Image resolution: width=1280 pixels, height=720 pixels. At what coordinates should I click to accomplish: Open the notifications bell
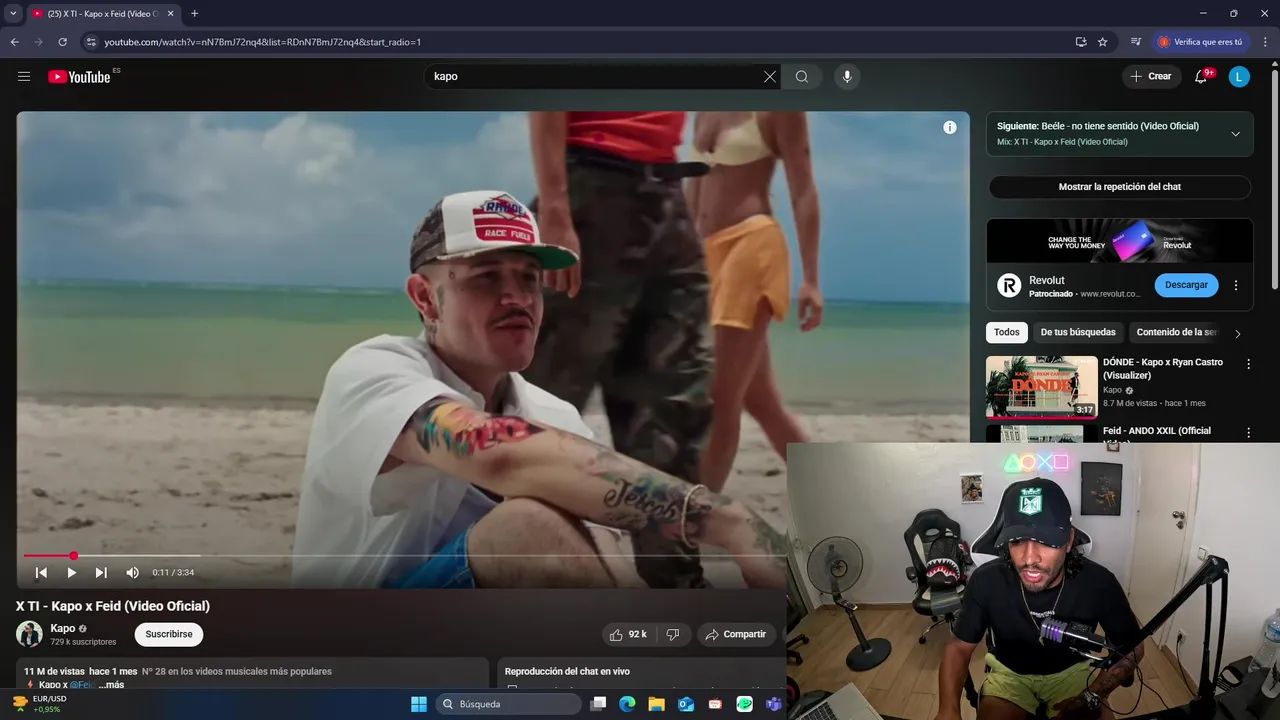tap(1202, 77)
